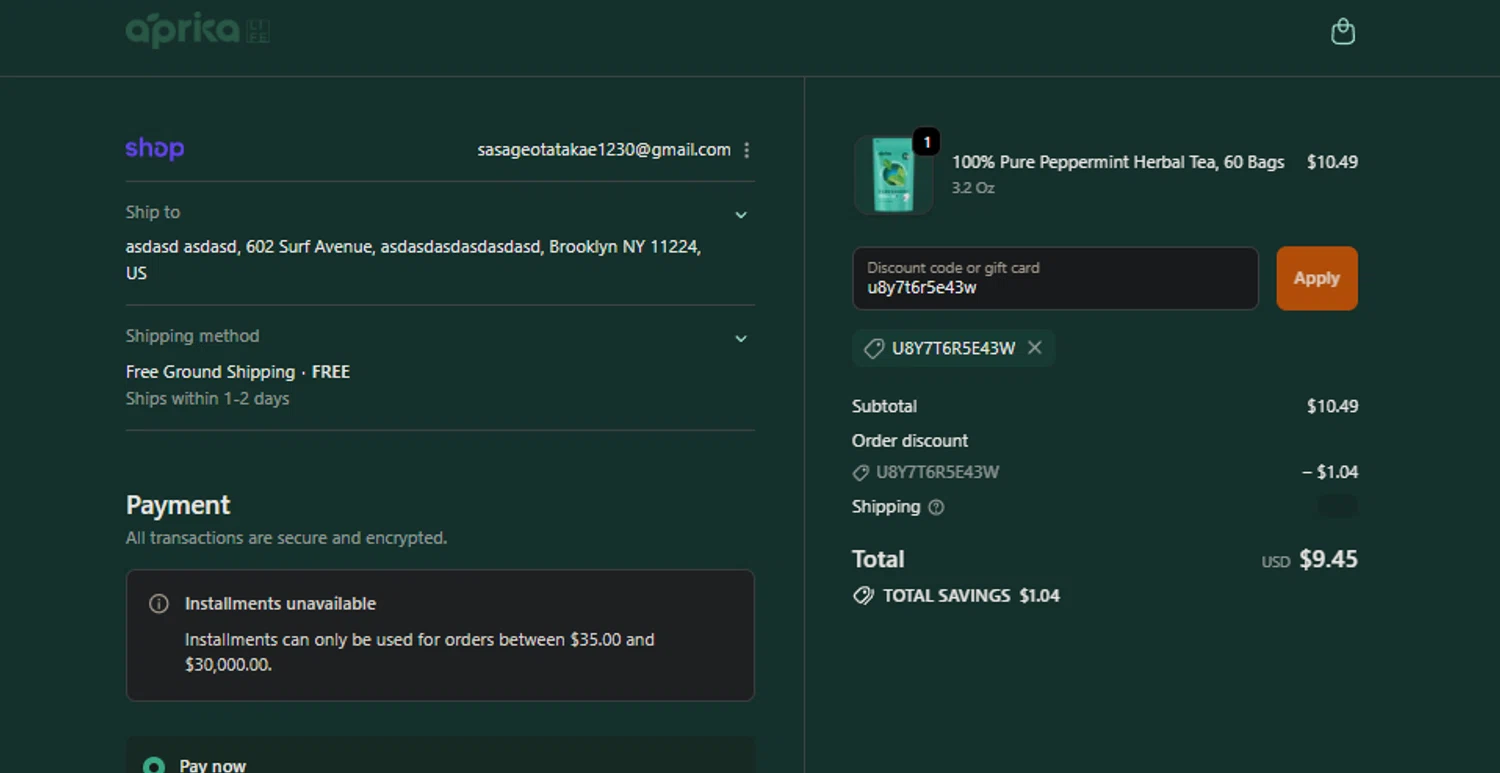The height and width of the screenshot is (773, 1500).
Task: Click the tag icon beside Order discount code
Action: click(860, 472)
